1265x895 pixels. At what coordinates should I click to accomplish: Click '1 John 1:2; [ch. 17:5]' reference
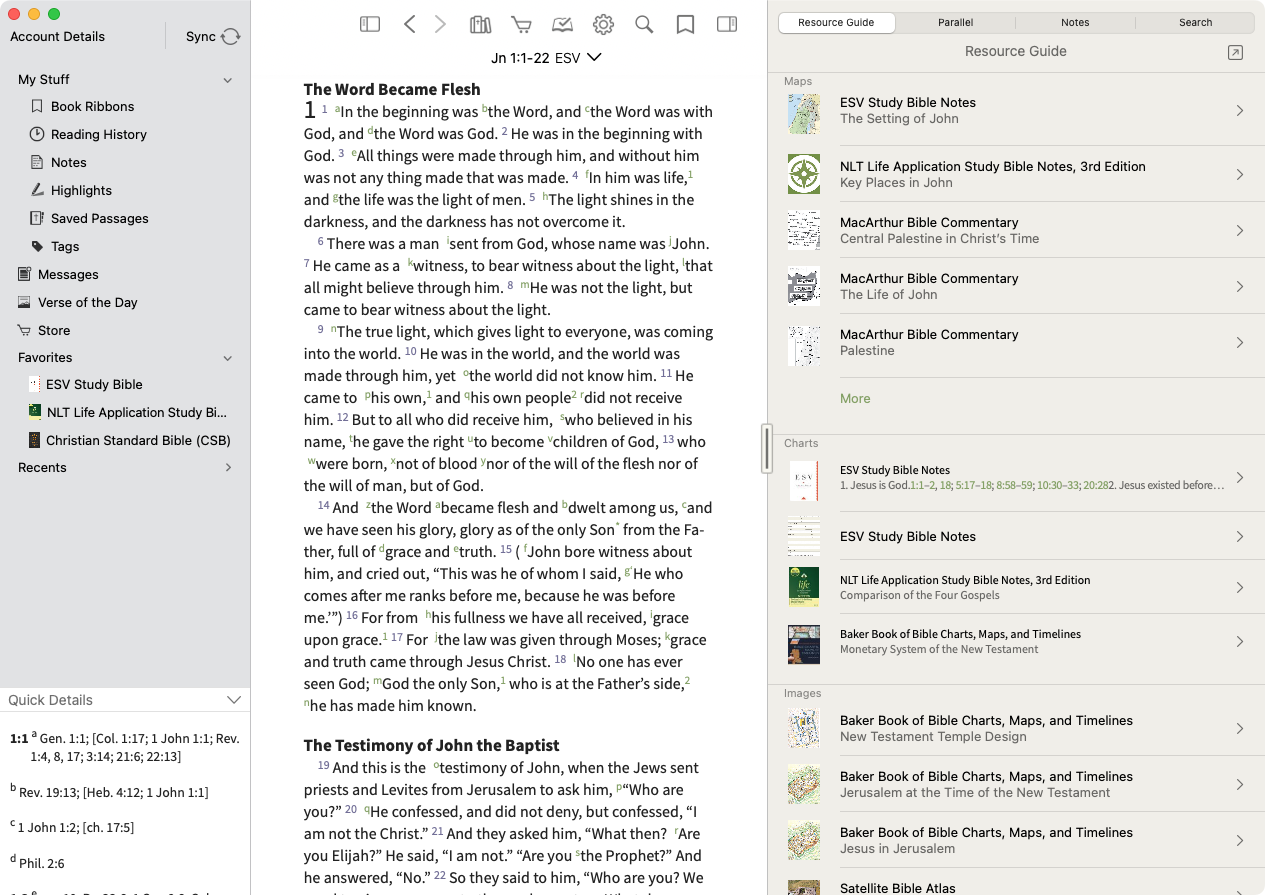coord(76,827)
